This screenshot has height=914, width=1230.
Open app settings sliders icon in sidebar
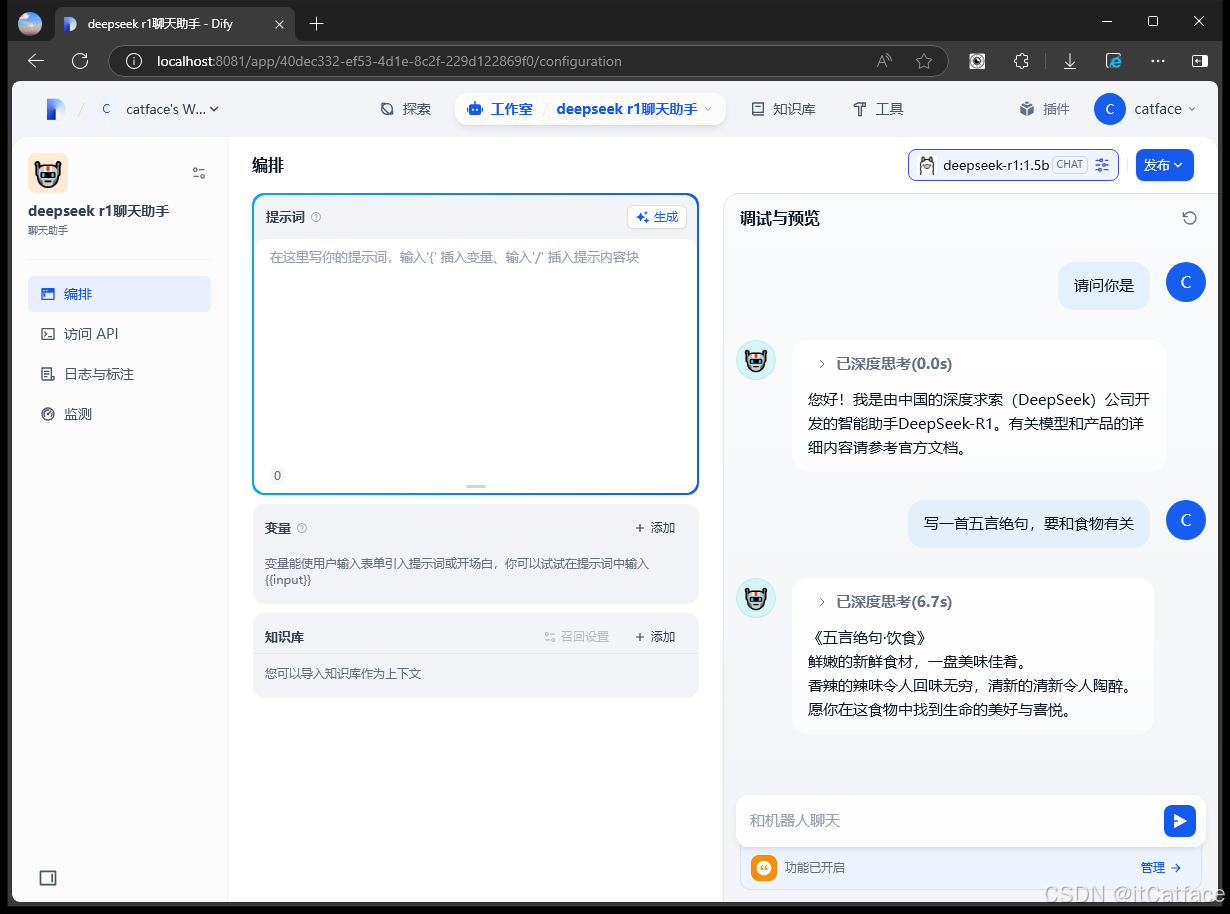tap(199, 173)
